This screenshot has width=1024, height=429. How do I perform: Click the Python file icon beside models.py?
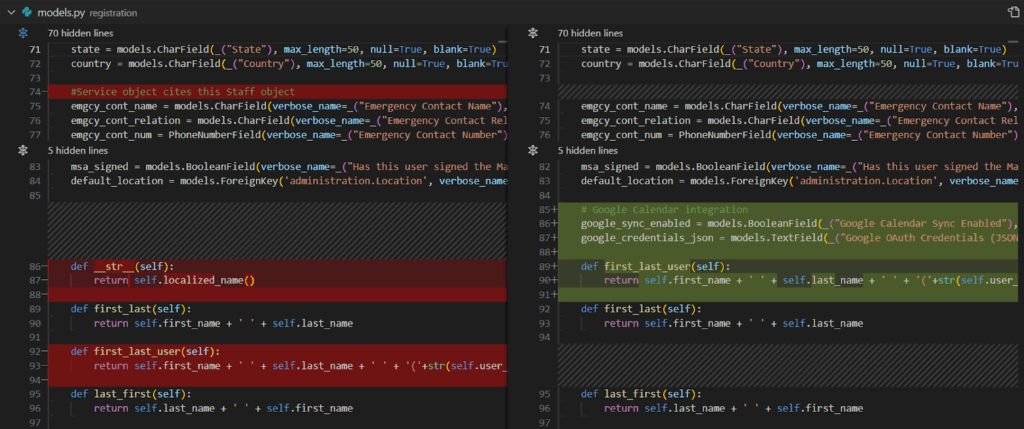click(x=26, y=13)
